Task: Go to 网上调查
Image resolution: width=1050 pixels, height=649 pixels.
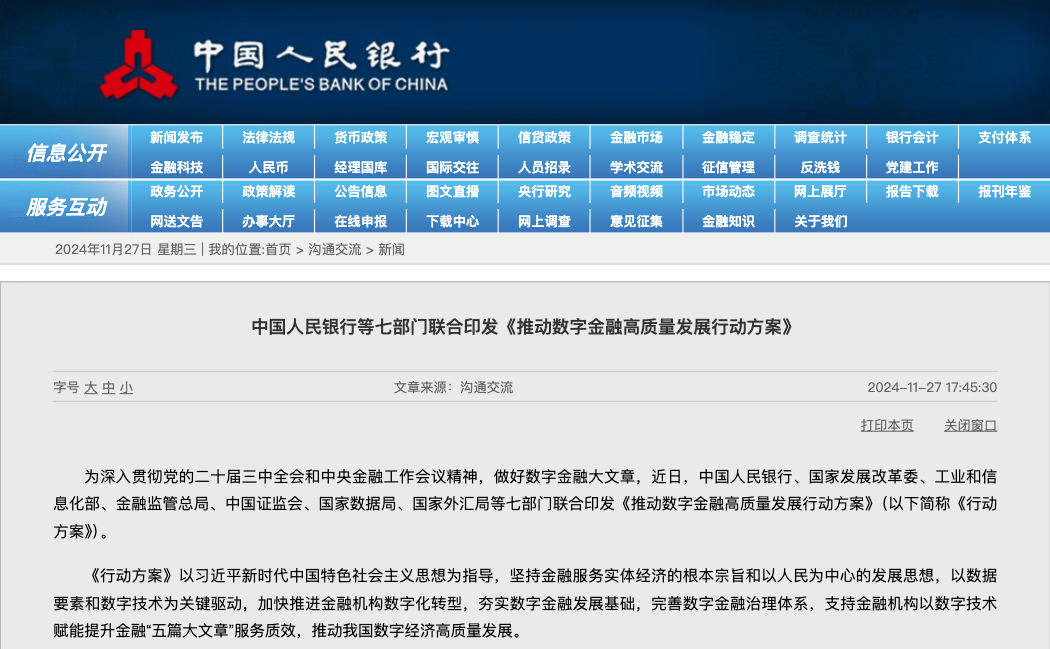Action: point(545,221)
